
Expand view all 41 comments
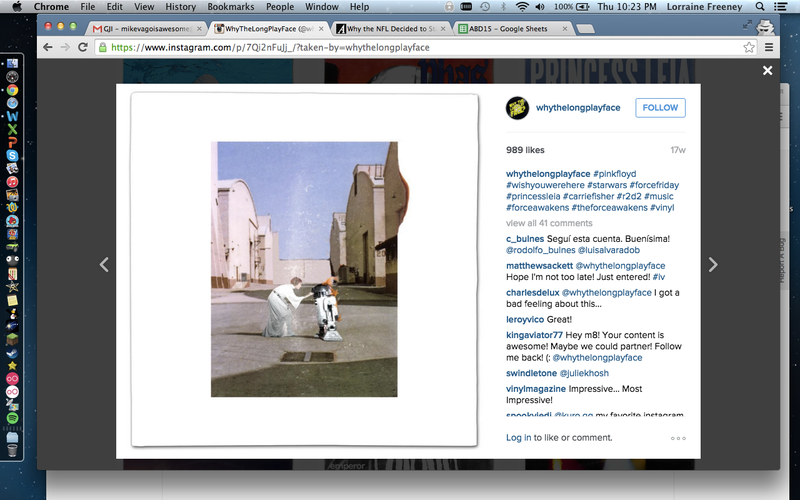tap(549, 223)
